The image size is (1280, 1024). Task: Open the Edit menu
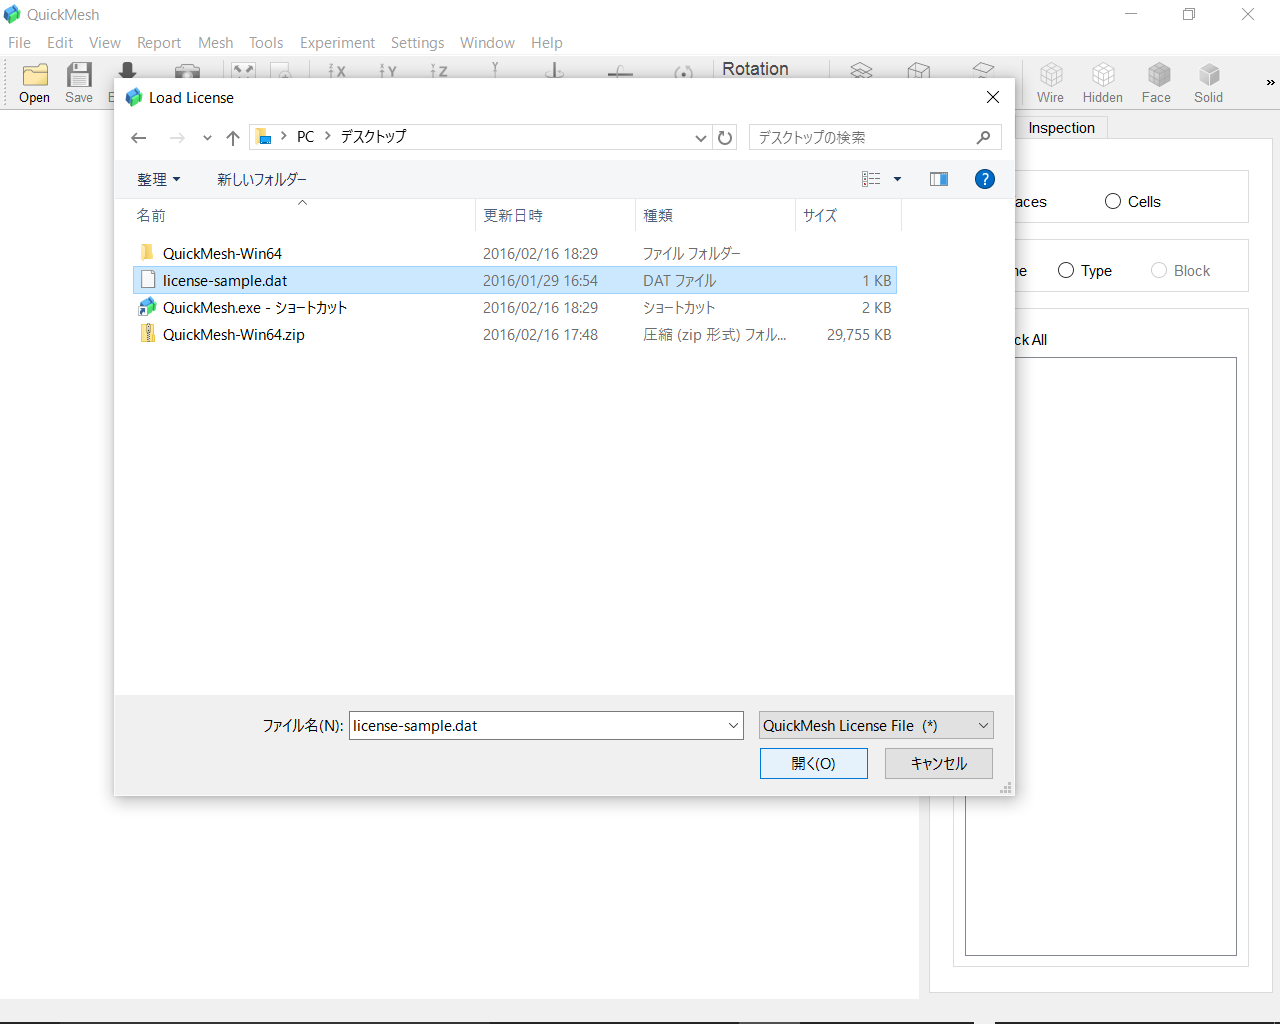tap(60, 42)
